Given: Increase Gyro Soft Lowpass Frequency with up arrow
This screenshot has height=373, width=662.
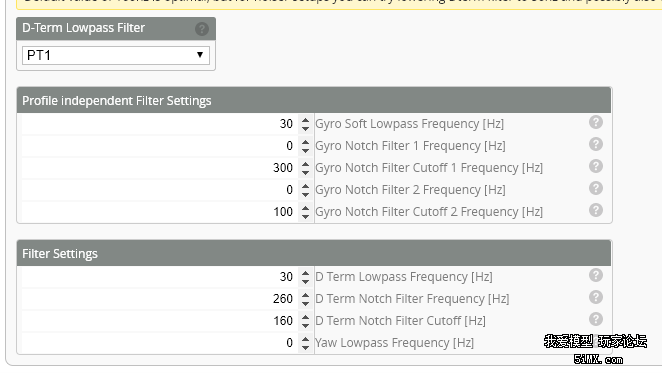Looking at the screenshot, I should pos(305,120).
